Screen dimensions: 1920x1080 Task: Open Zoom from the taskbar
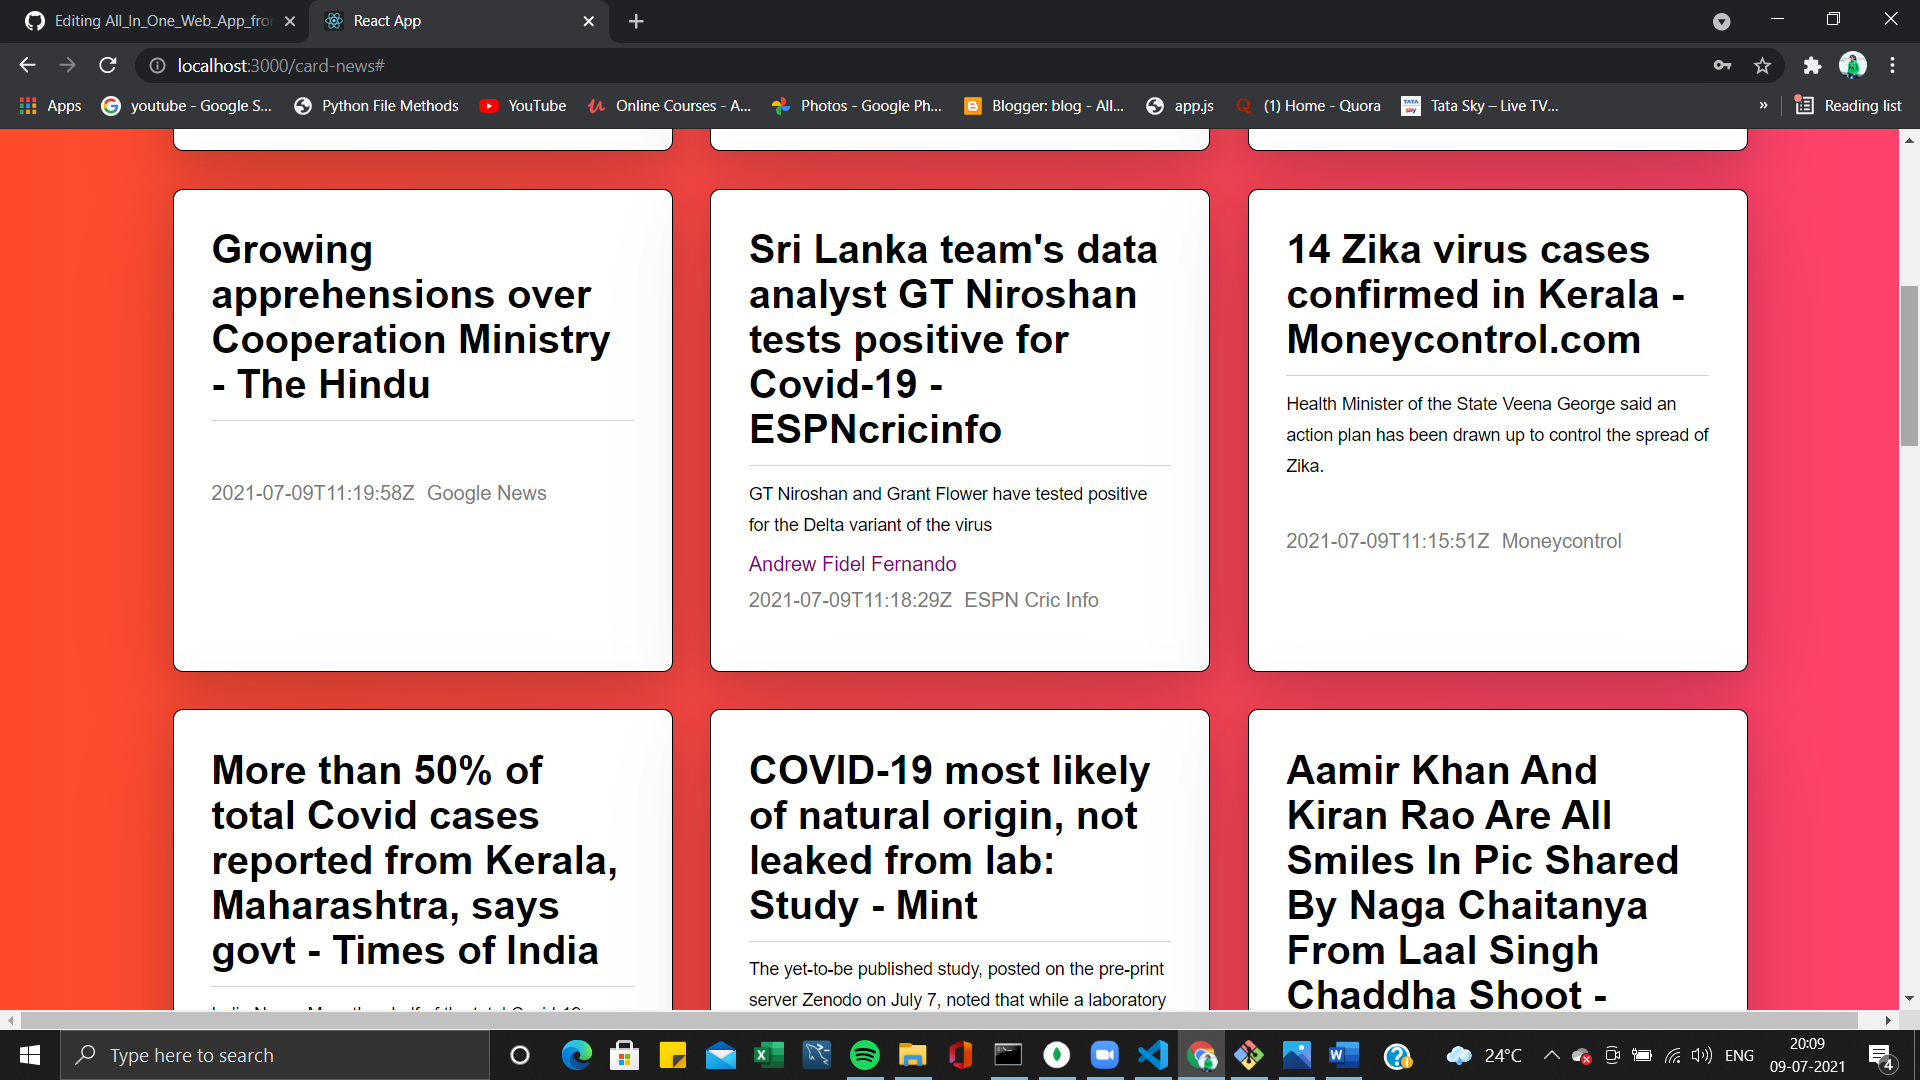[1104, 1055]
